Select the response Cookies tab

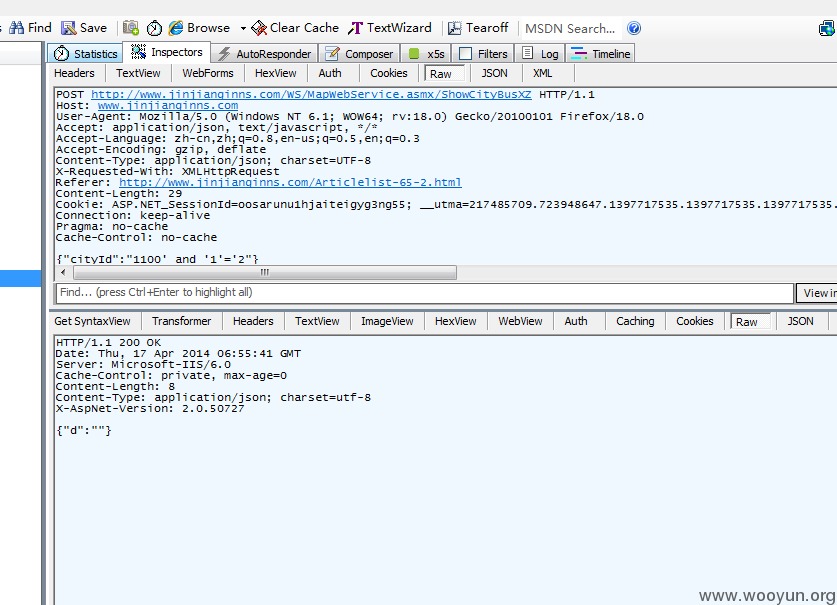coord(694,321)
